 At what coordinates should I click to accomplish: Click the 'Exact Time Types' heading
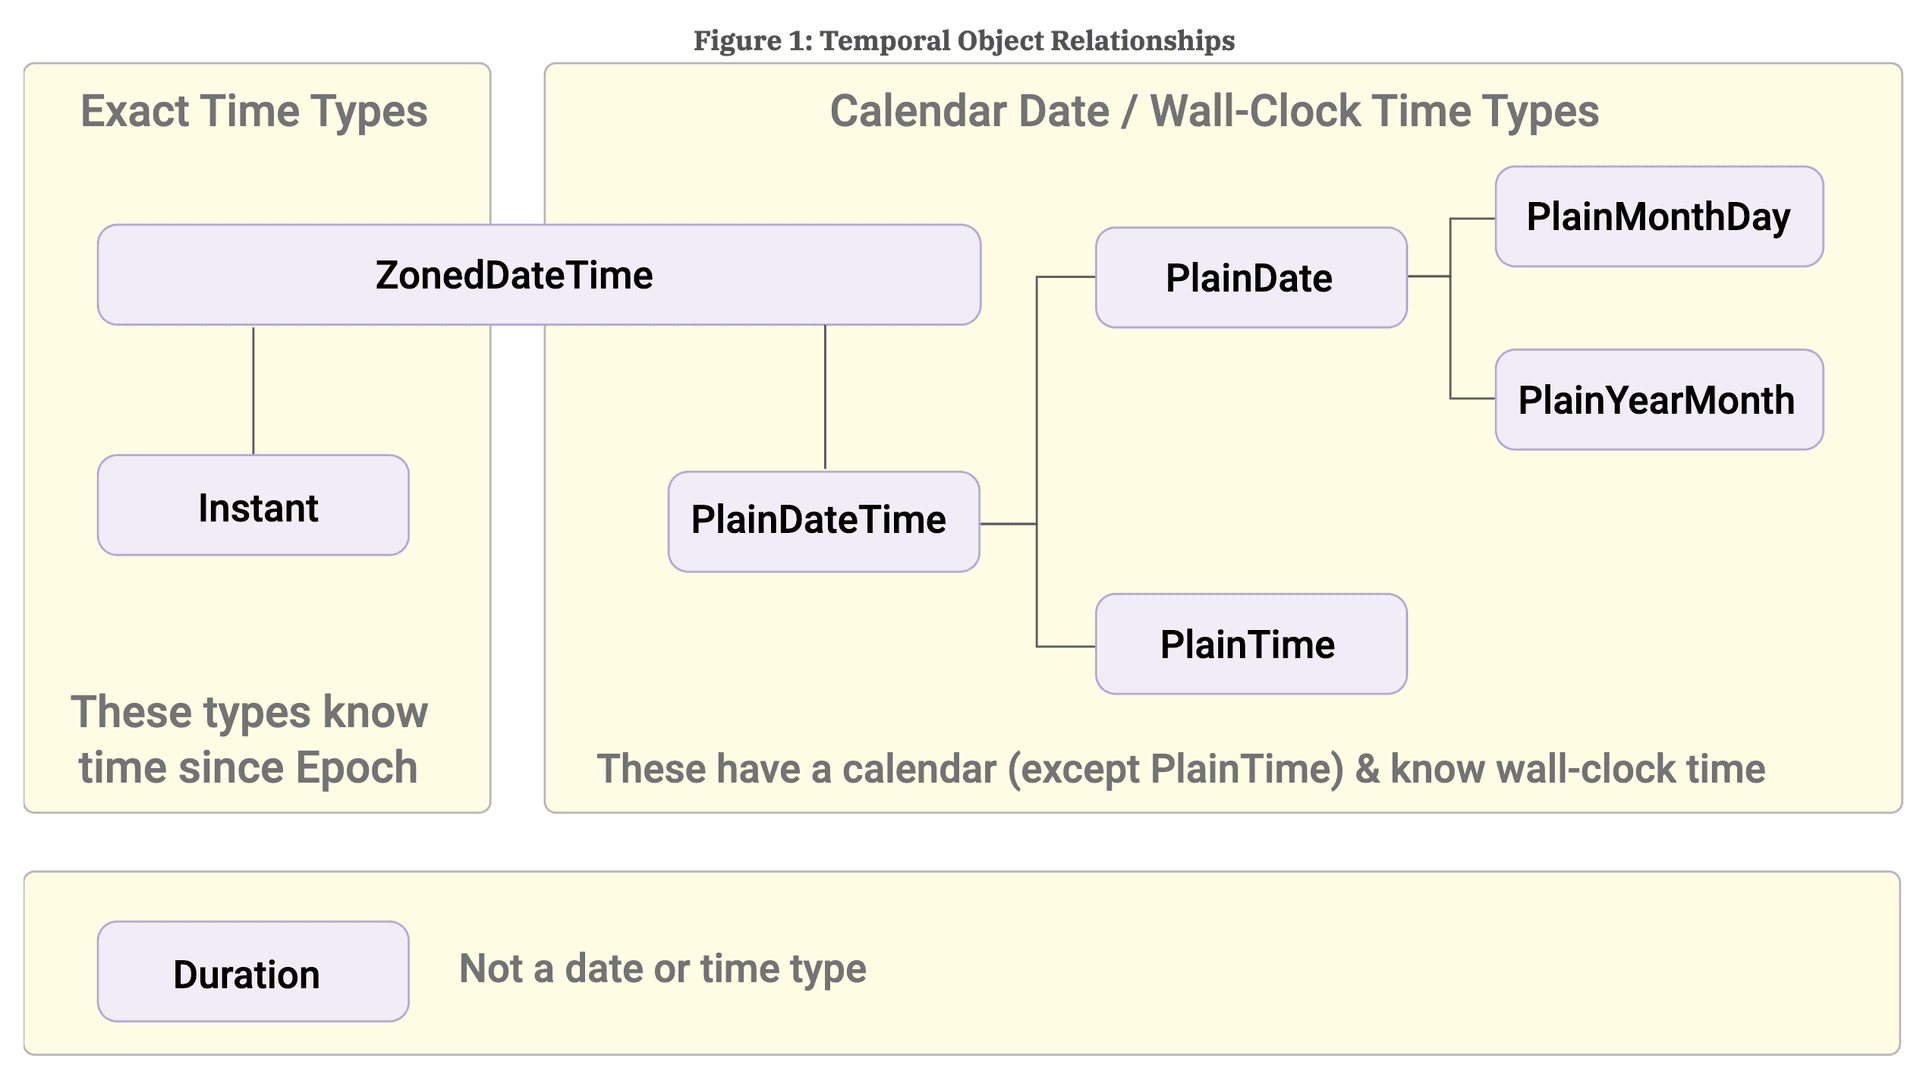254,111
